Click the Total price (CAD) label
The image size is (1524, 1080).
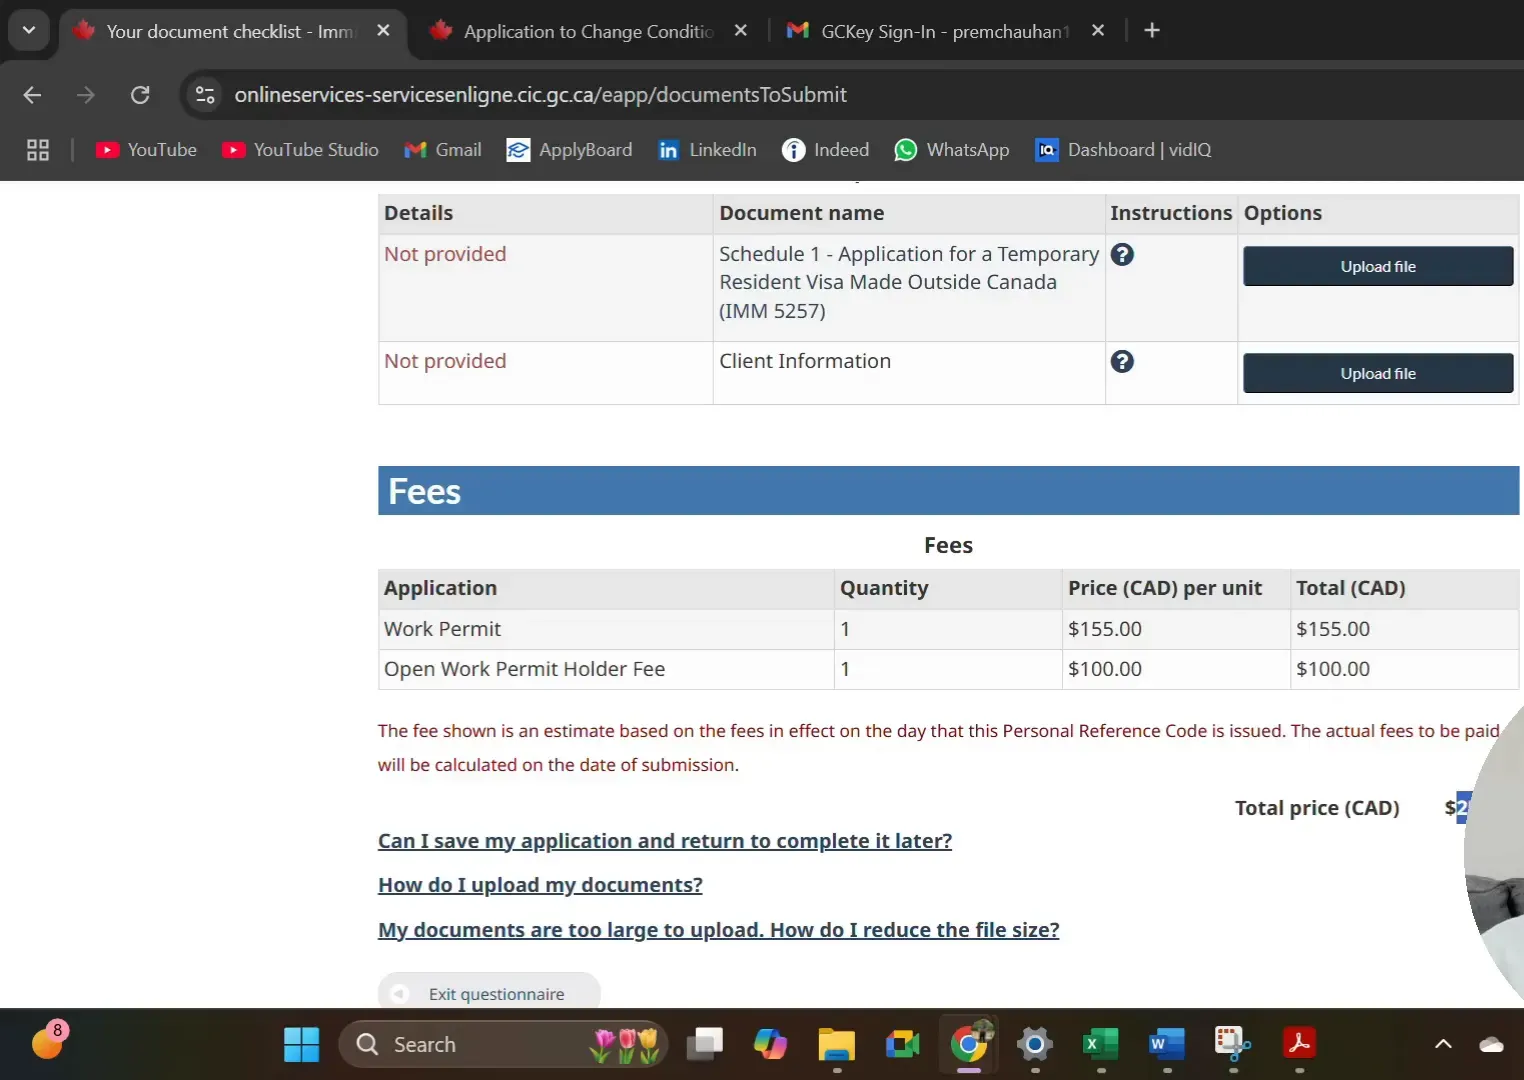(x=1317, y=808)
